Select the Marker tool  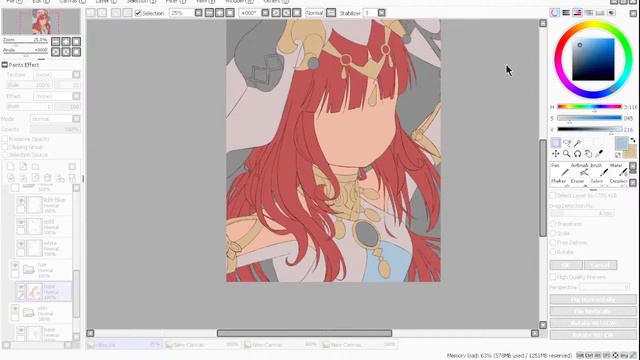[560, 182]
